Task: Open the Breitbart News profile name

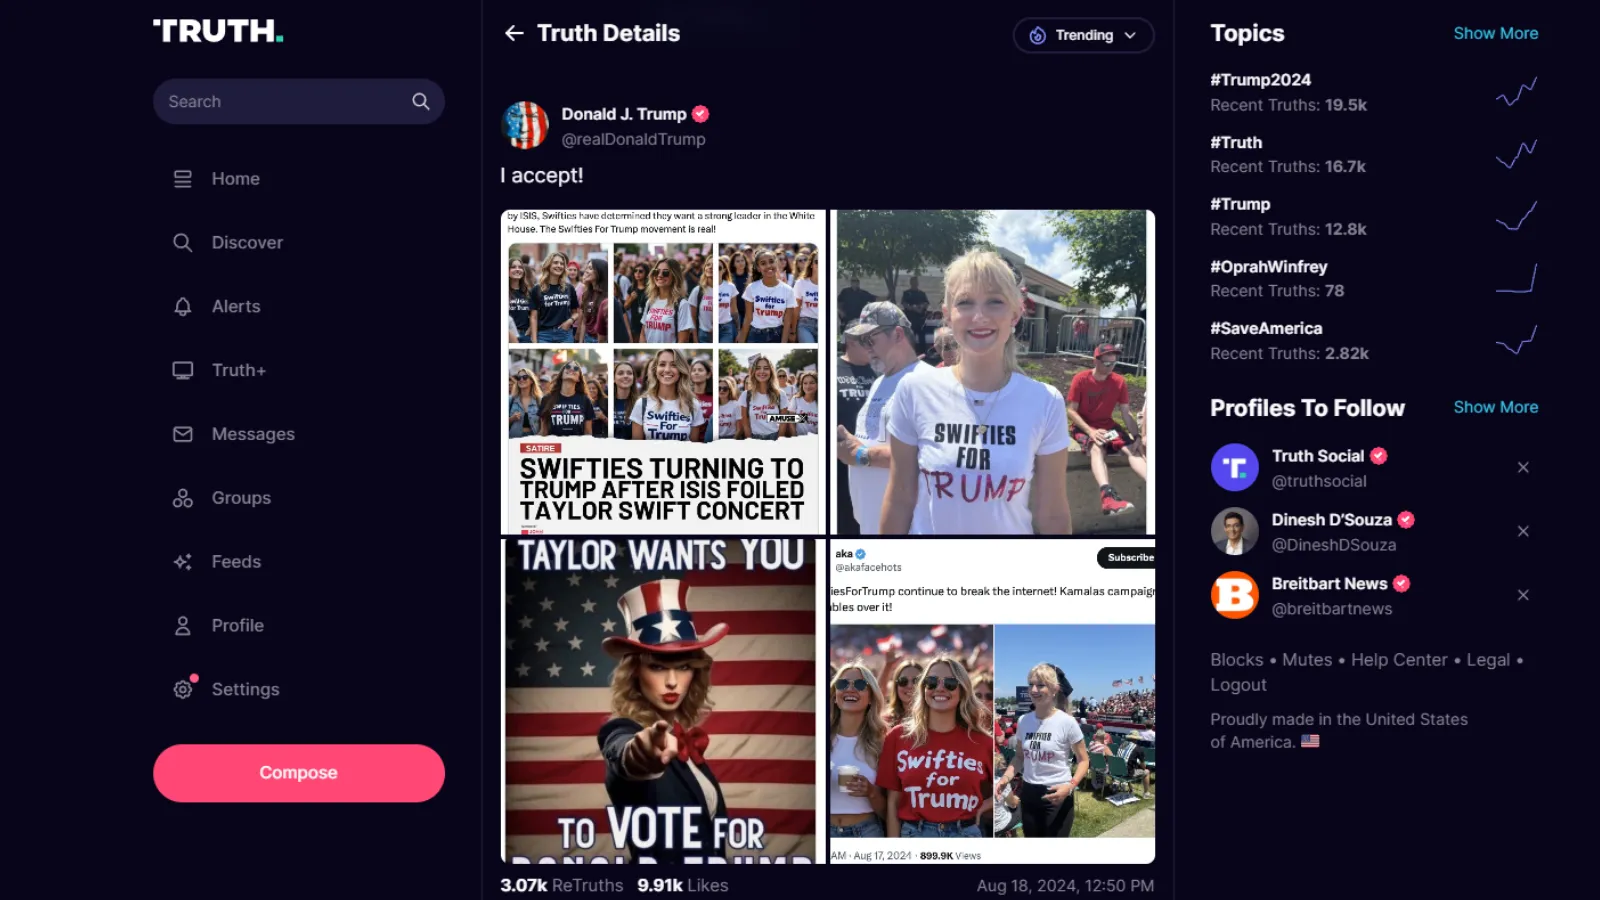Action: [x=1329, y=584]
